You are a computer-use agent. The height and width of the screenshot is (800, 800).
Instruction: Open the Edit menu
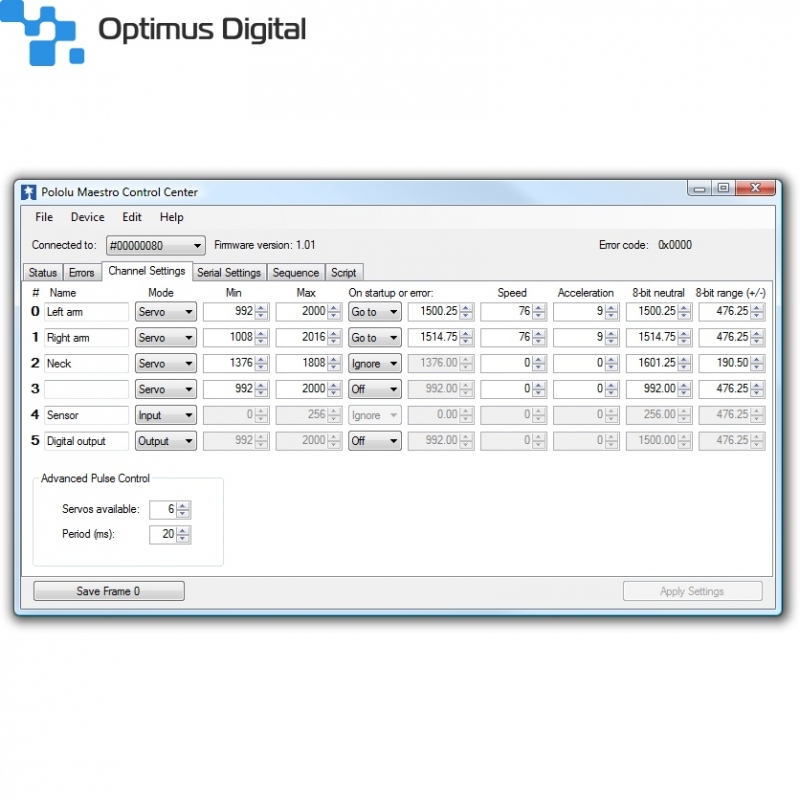click(132, 217)
